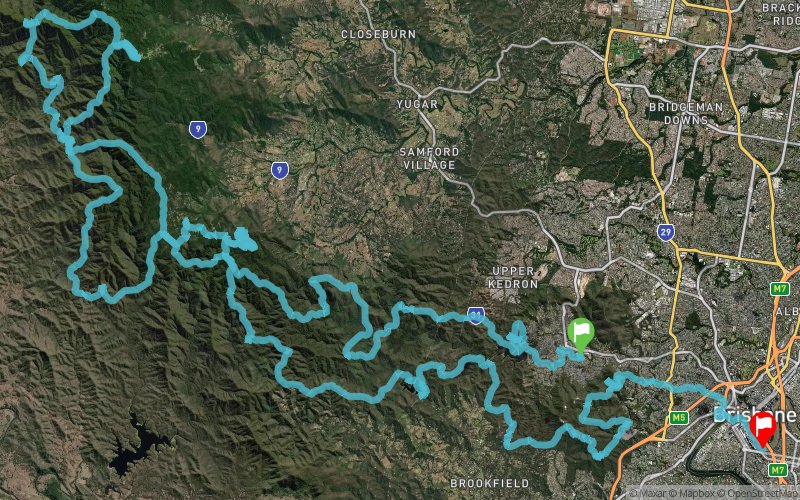Click the Closeburn place label
Screen dimensions: 800x500
point(378,34)
